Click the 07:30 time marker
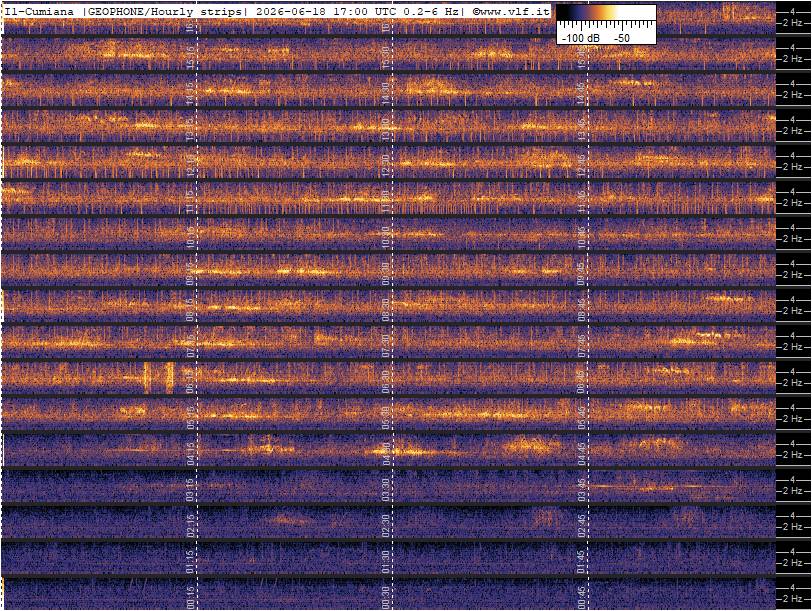Screen dimensions: 812x611 coord(385,345)
